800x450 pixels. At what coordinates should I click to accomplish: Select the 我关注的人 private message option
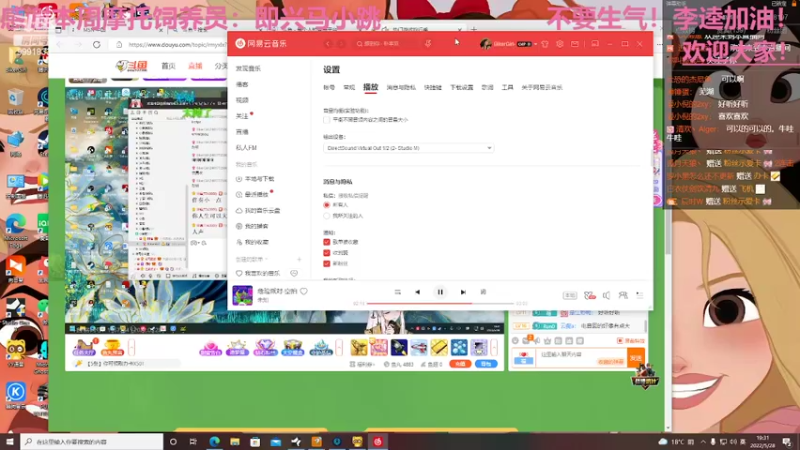coord(327,216)
